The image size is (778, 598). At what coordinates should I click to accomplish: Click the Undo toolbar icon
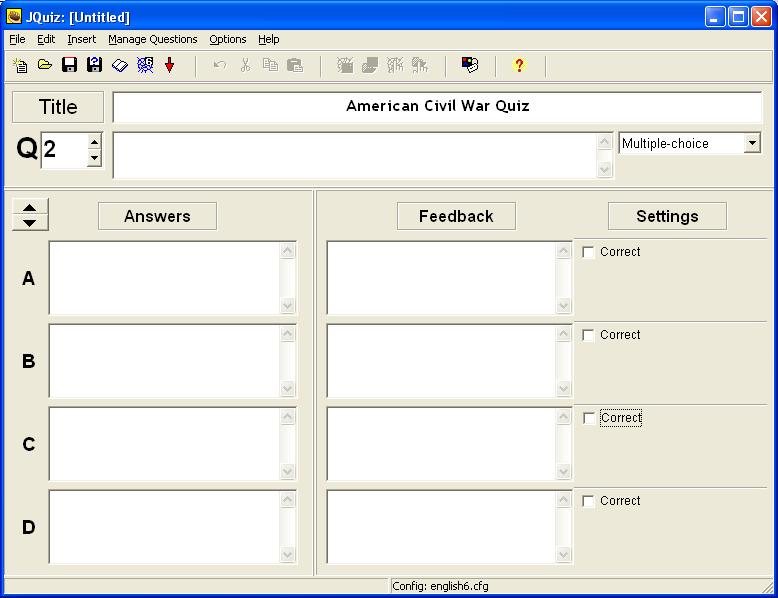click(220, 65)
